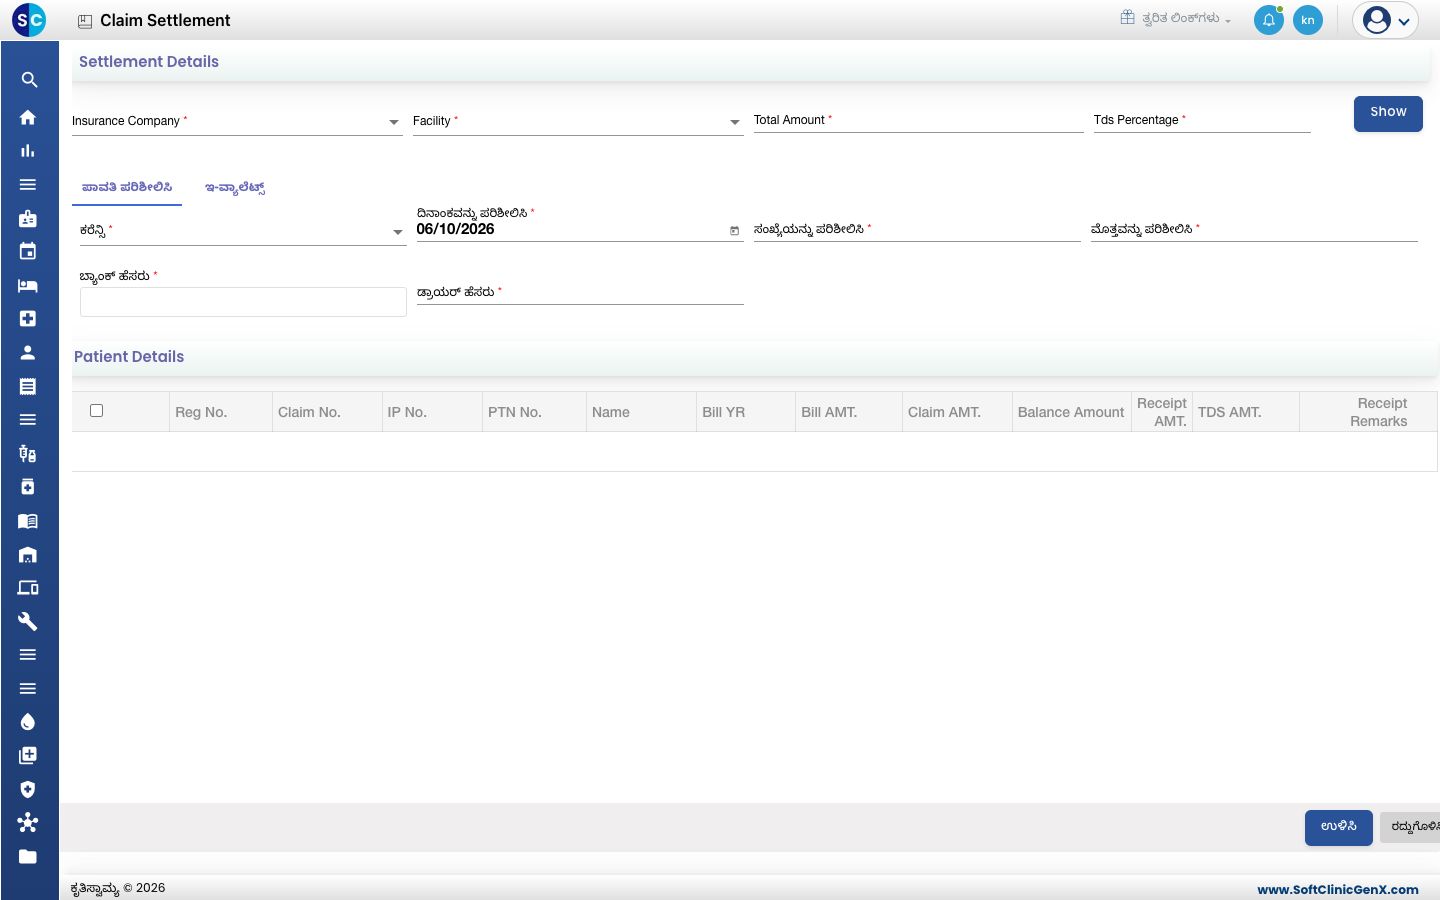Click the SC logo in the header

[29, 20]
